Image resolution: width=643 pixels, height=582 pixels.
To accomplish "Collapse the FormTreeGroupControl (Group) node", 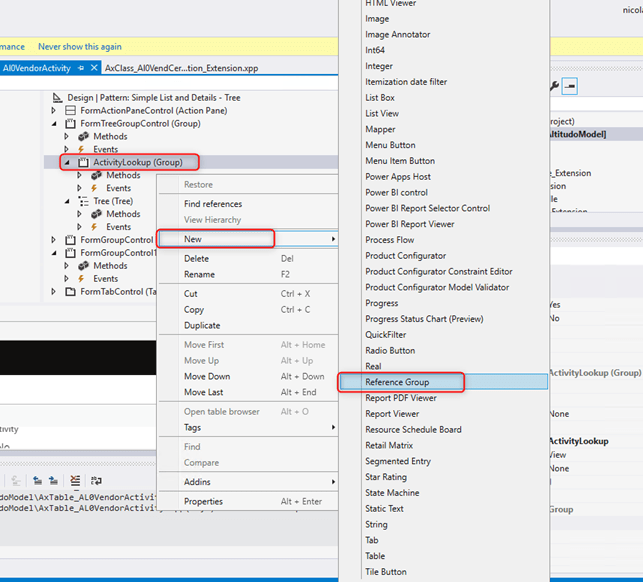I will click(x=55, y=123).
